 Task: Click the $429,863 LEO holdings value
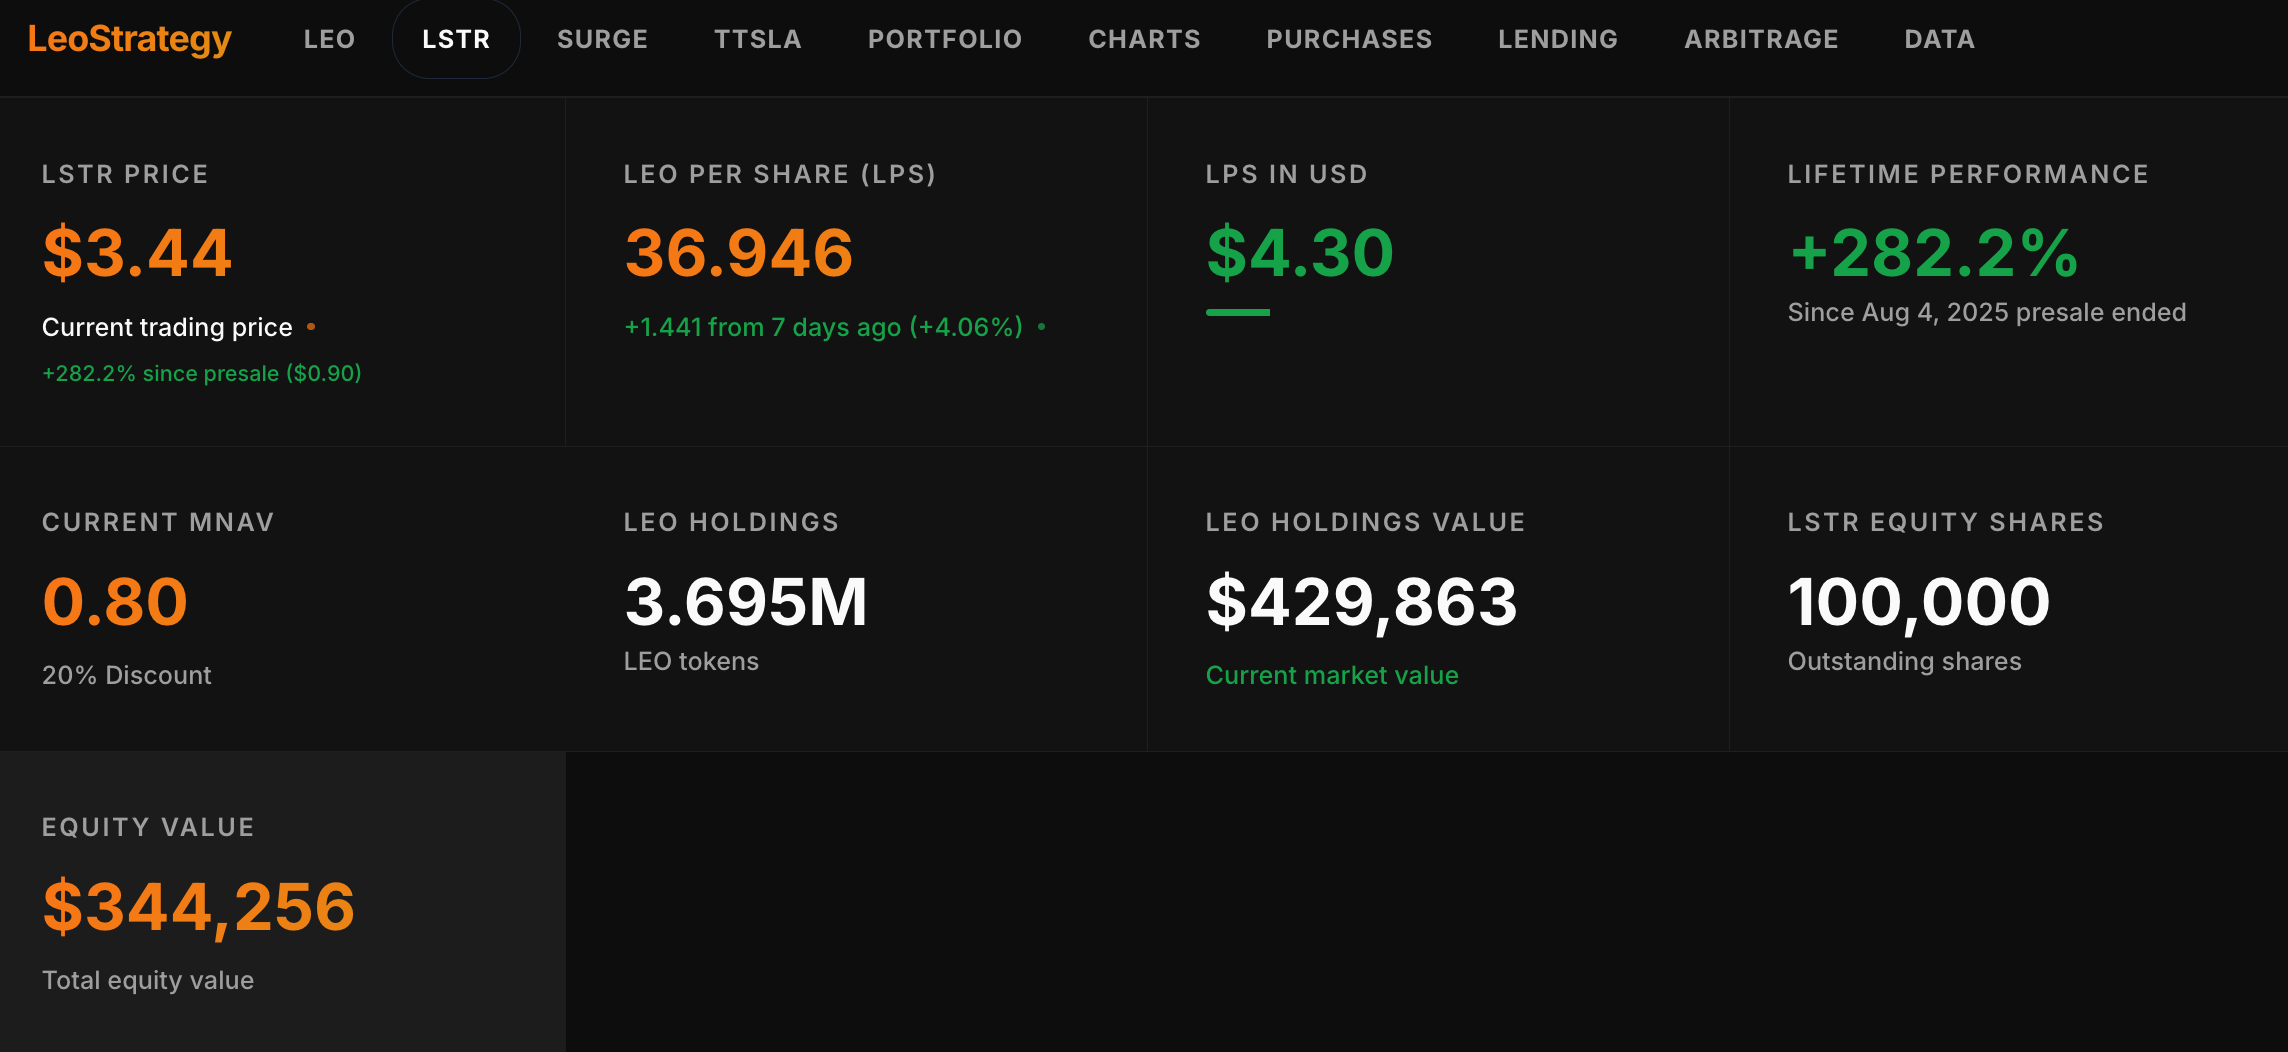coord(1361,602)
